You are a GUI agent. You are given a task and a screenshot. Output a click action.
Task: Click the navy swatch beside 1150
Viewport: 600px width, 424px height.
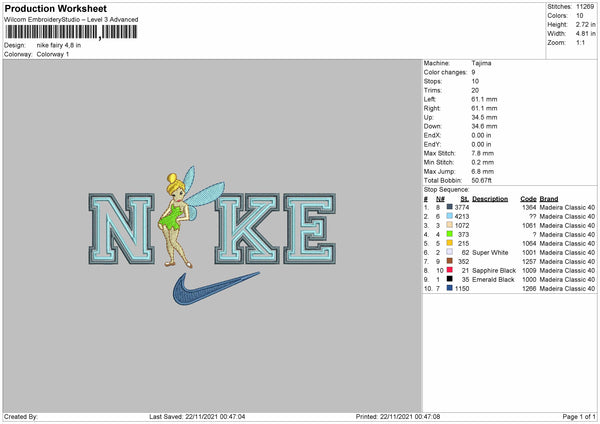(x=449, y=288)
